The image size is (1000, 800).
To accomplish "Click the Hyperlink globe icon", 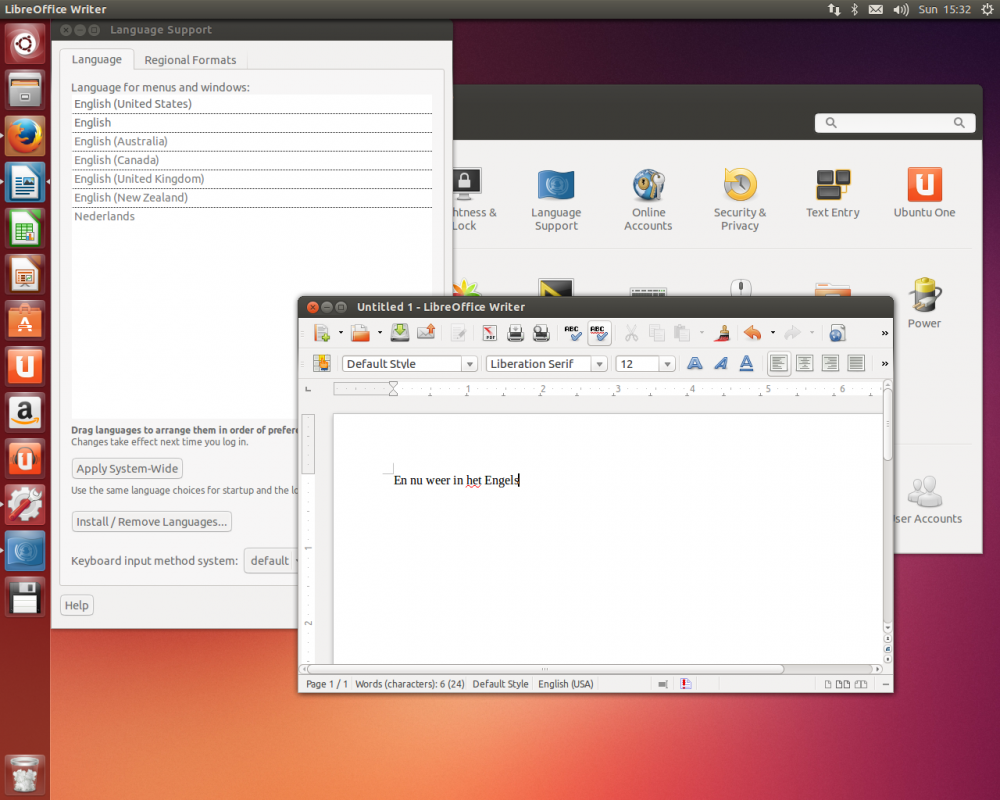I will coord(837,333).
